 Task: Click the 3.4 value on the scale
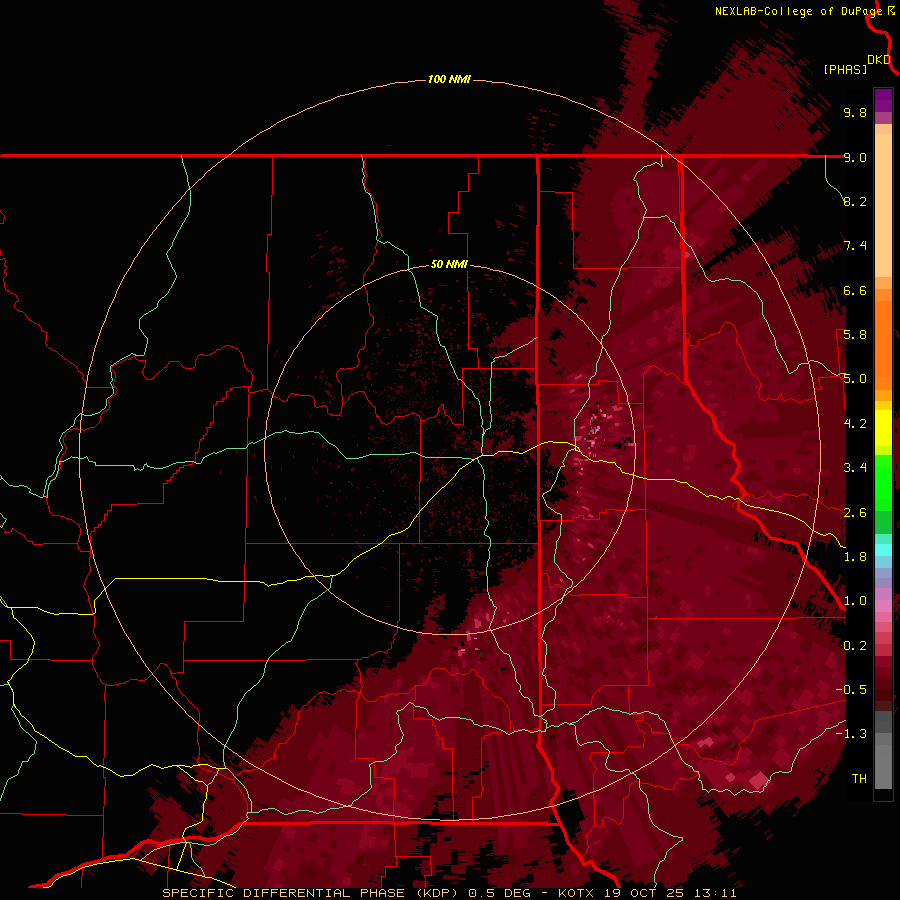[855, 468]
